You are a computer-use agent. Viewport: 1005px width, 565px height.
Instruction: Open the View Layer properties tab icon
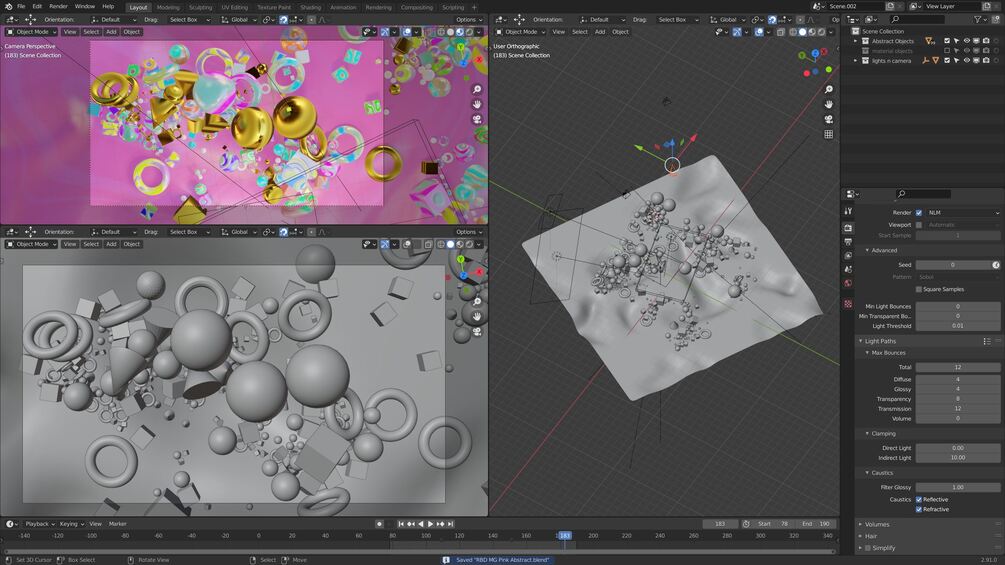[848, 256]
